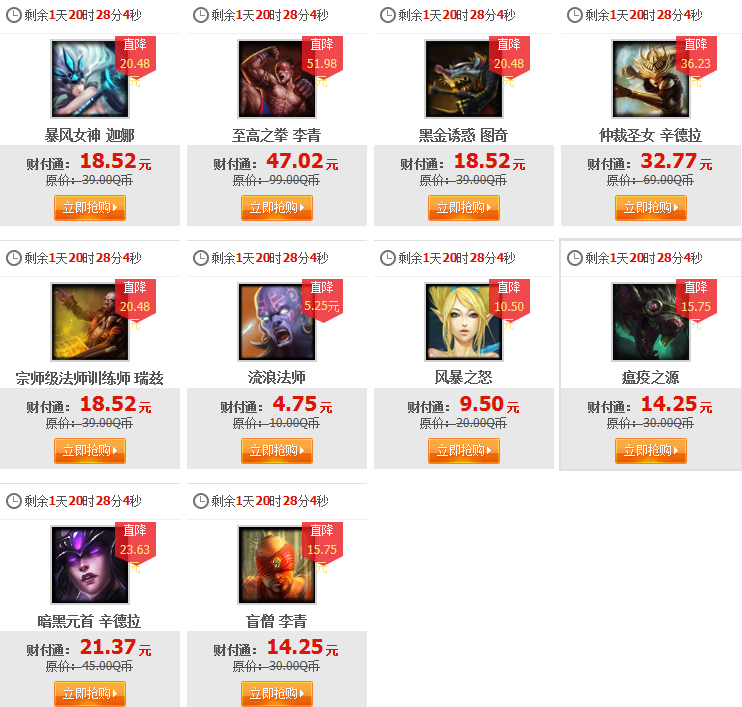Click 立即抢购 for 暗黑元首 辛德拉

90,694
